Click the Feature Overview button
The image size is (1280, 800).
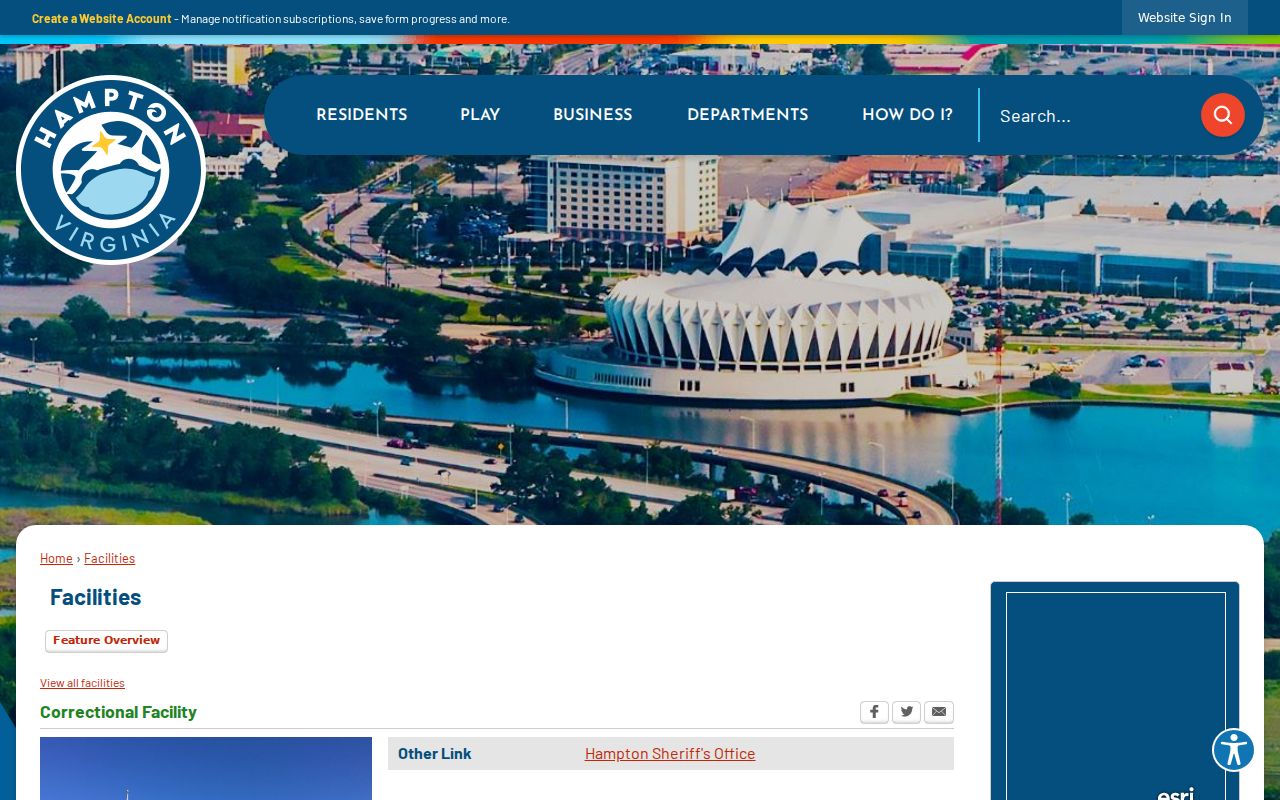[106, 641]
